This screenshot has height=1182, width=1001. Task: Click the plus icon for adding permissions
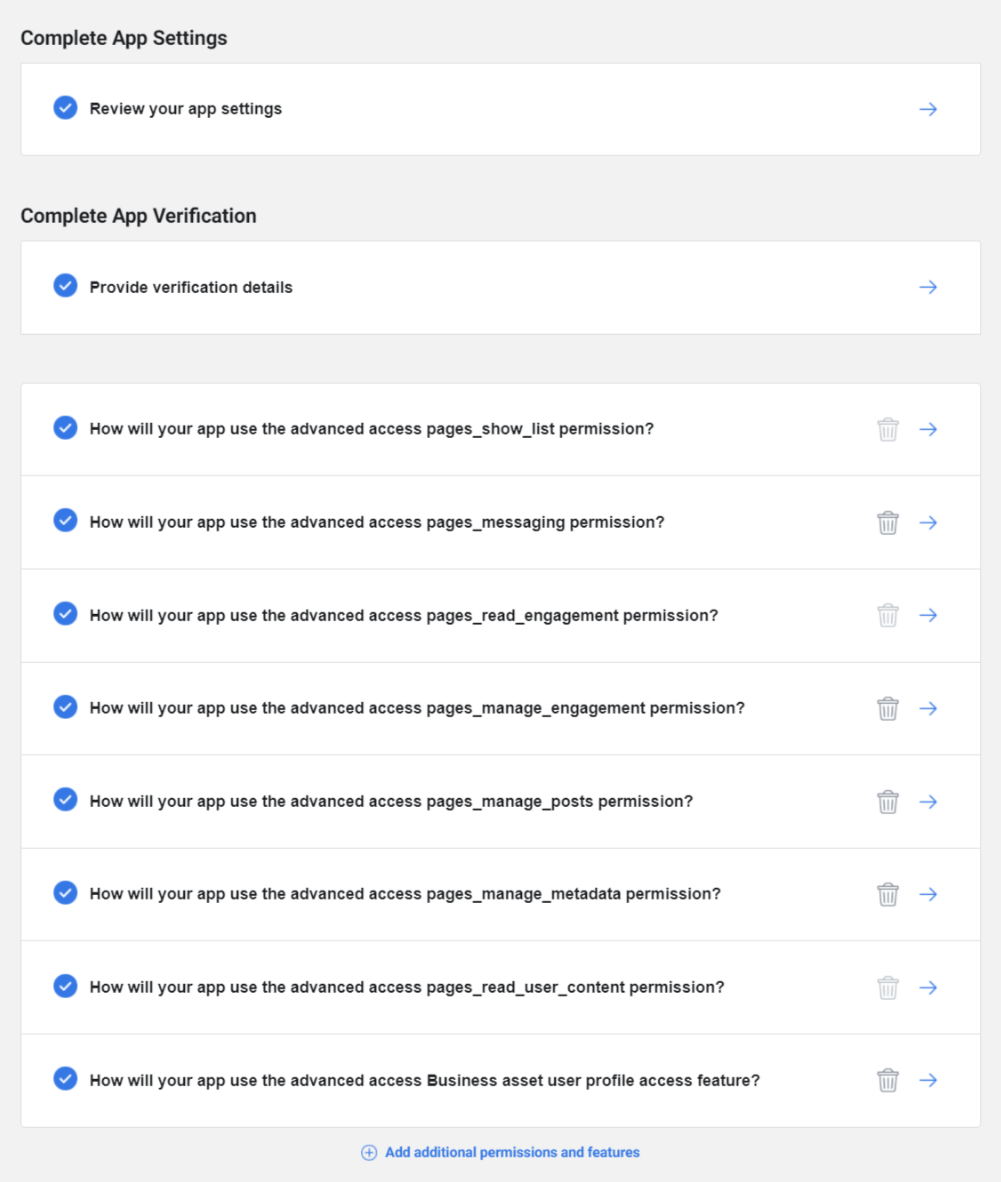pyautogui.click(x=369, y=1153)
